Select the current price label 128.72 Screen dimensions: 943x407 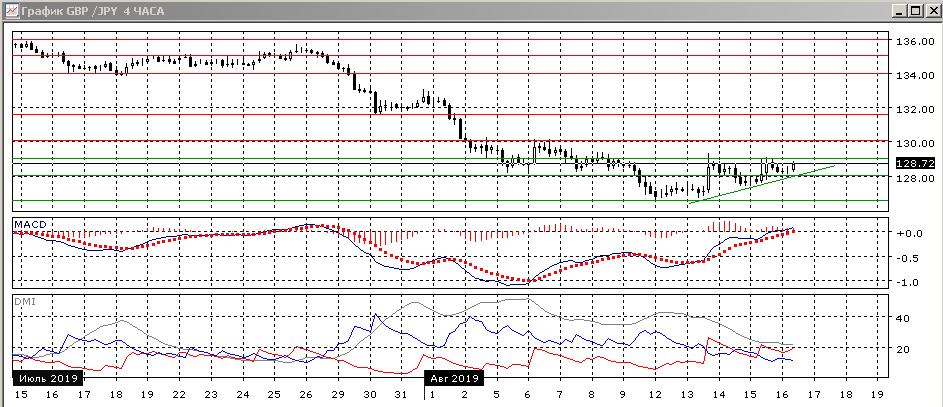(914, 162)
